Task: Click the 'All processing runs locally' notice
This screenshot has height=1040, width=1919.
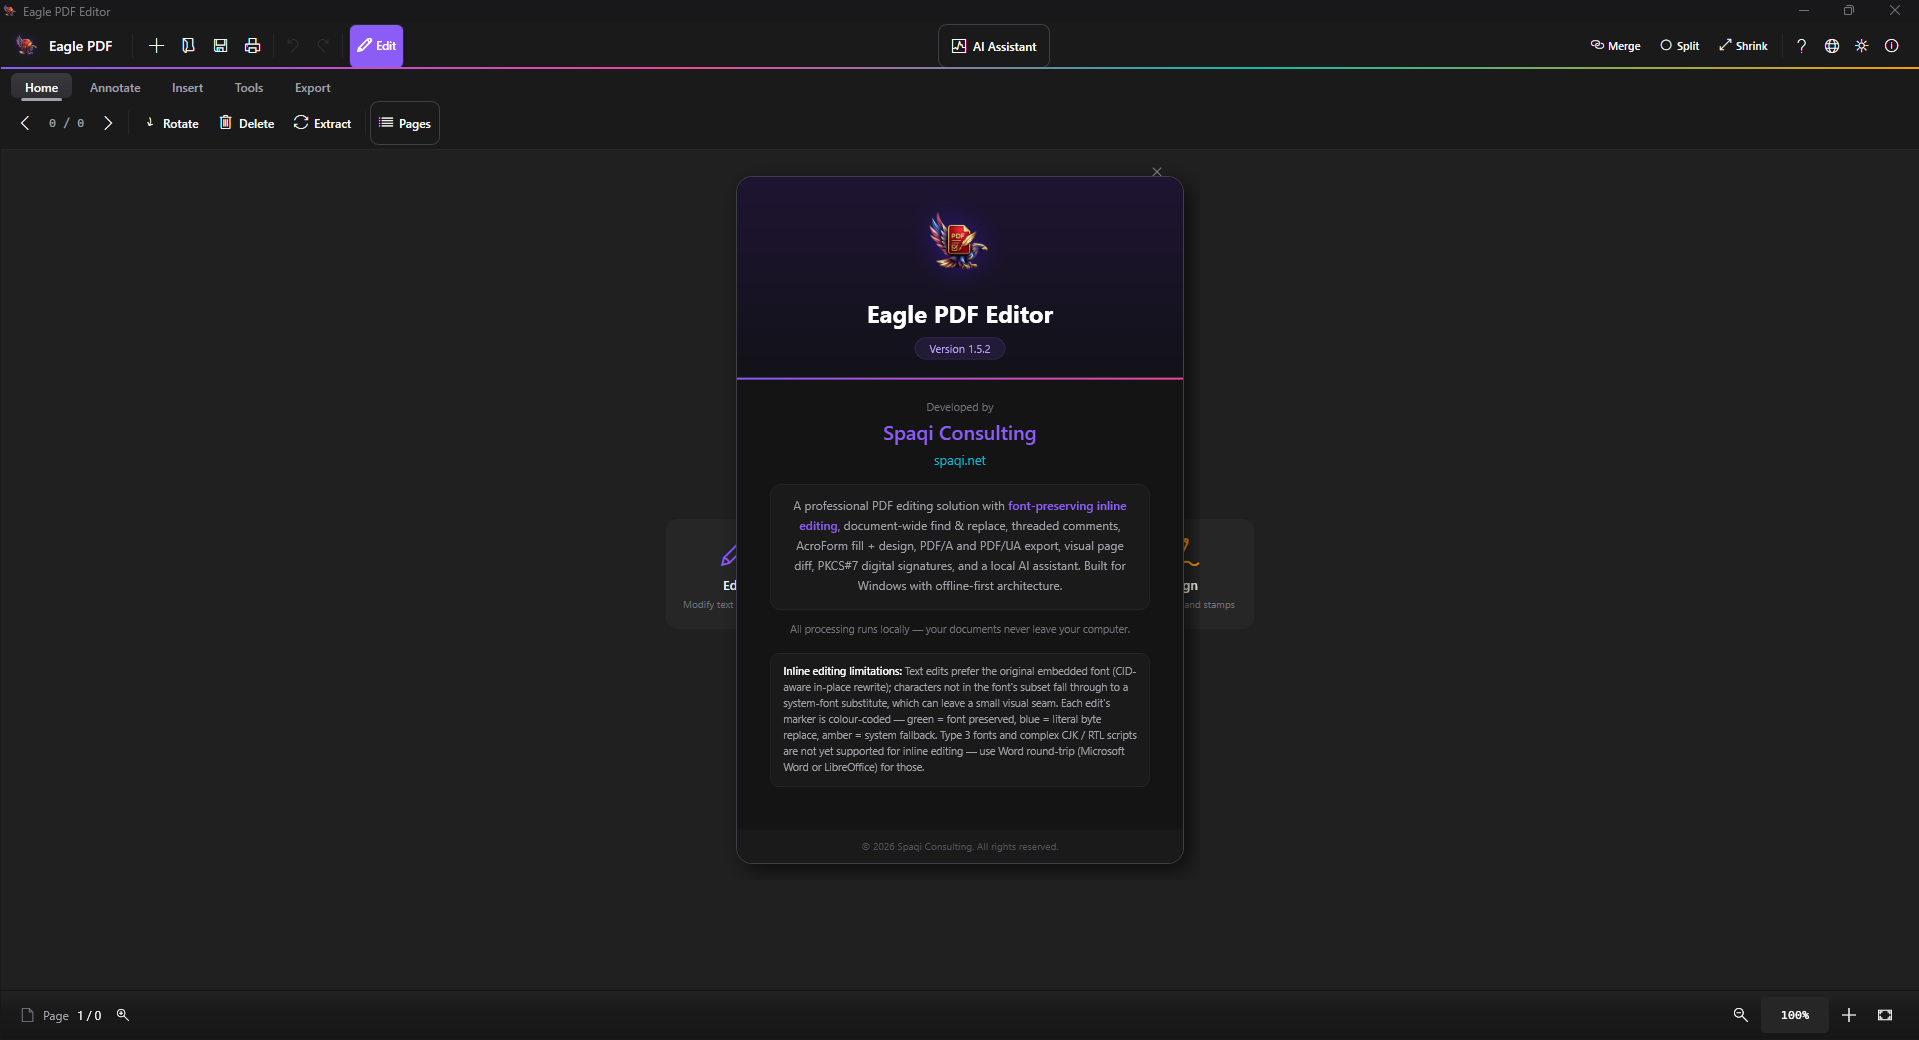Action: click(x=960, y=629)
